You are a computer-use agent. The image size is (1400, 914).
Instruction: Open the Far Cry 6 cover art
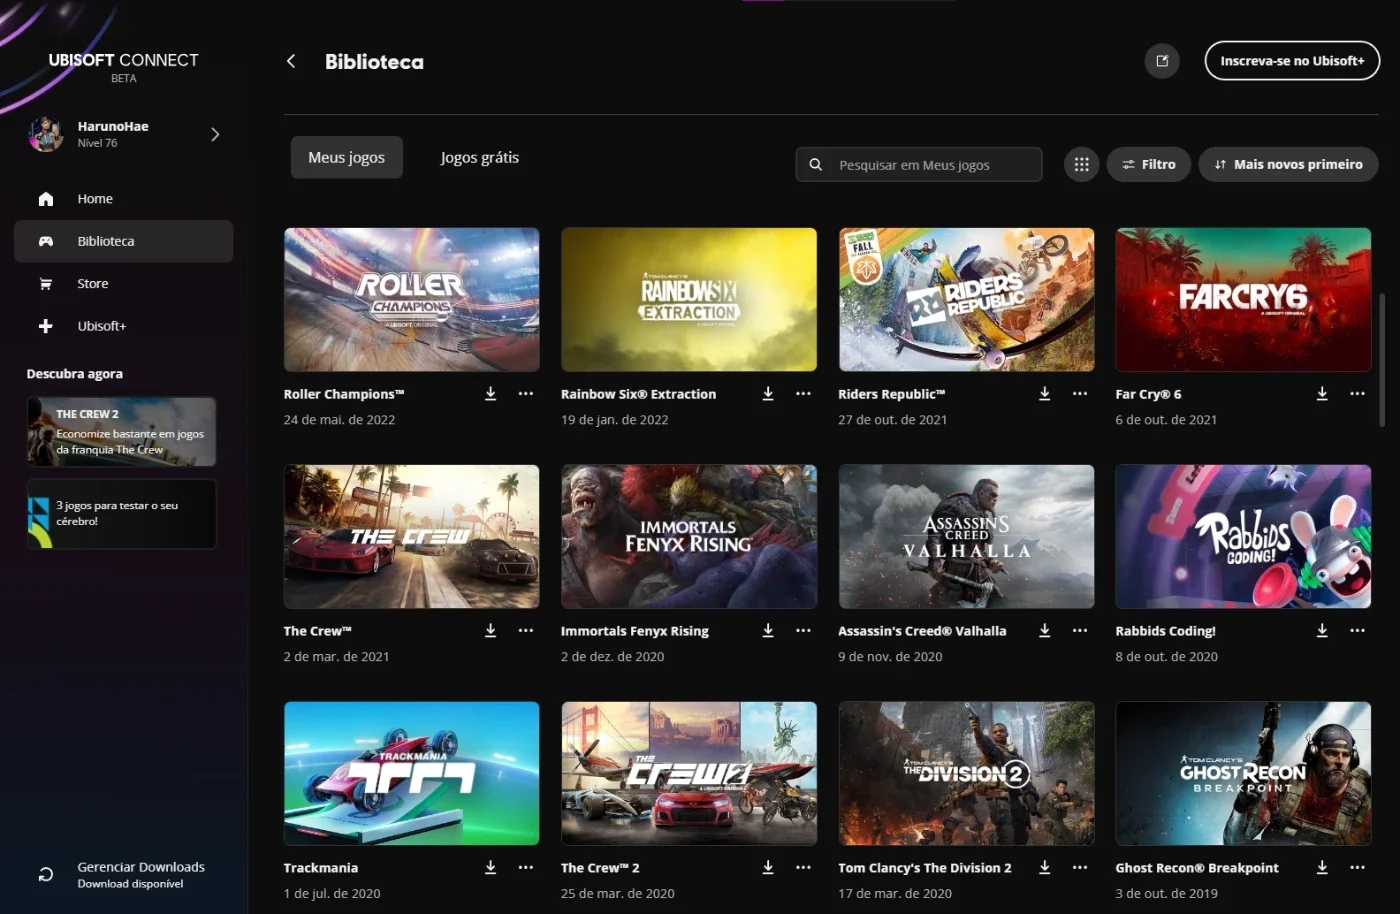[x=1243, y=300]
